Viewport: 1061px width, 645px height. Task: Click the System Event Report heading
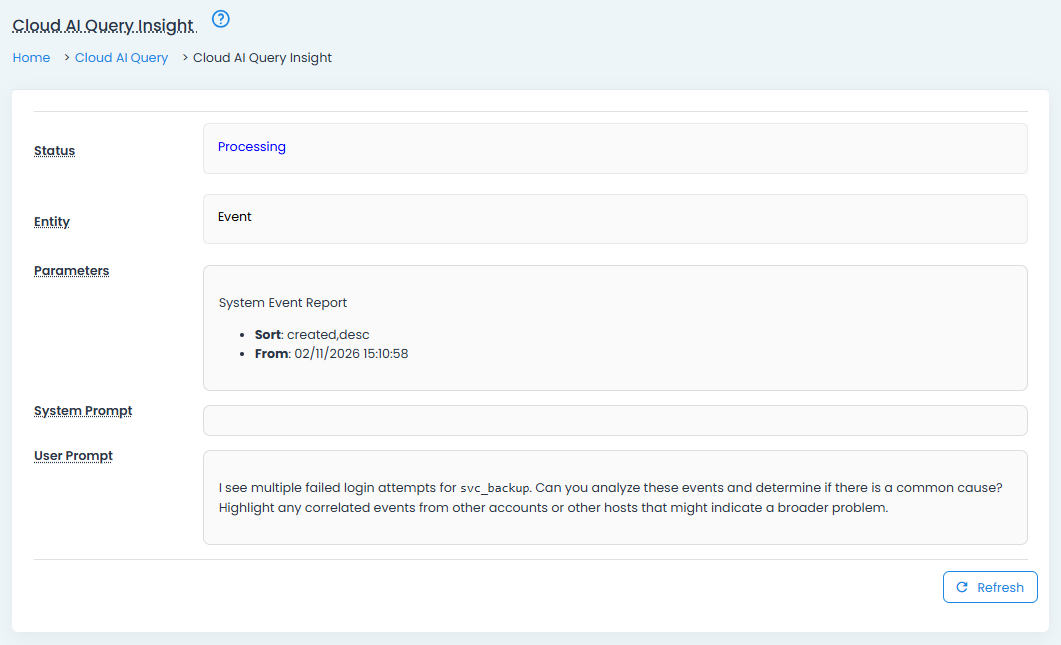click(x=283, y=303)
